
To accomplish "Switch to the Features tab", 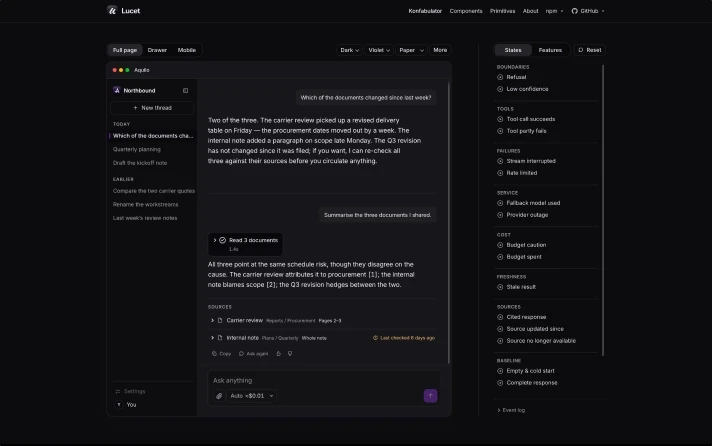I will 550,50.
